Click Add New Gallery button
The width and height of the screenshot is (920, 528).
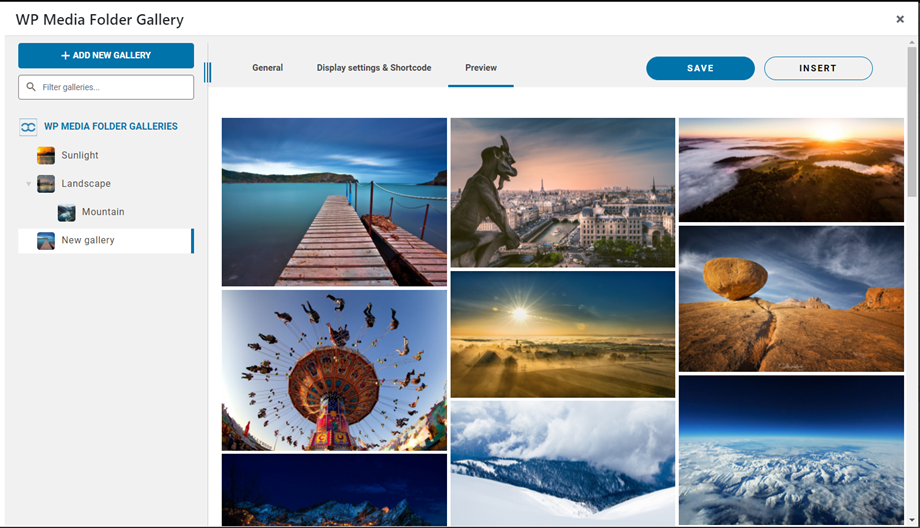[x=106, y=55]
